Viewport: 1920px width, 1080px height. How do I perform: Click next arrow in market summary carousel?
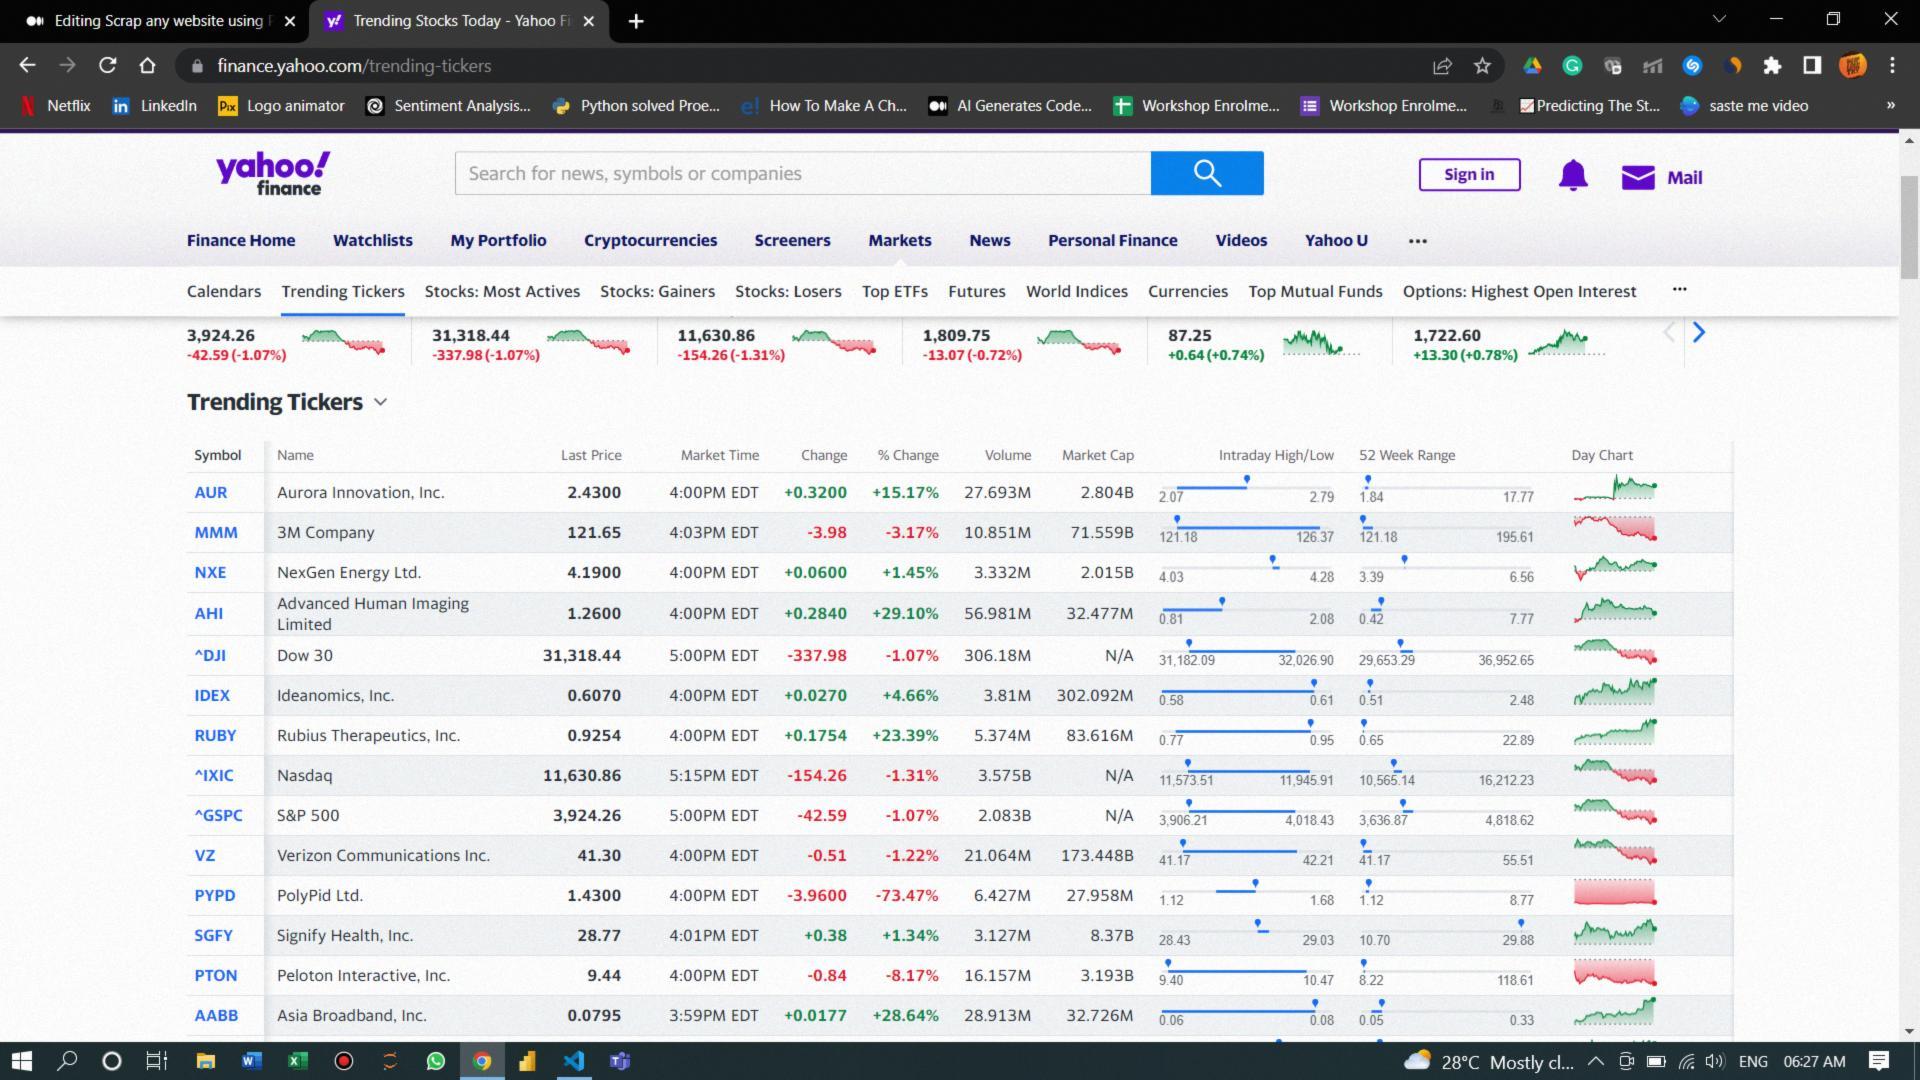click(x=1698, y=333)
